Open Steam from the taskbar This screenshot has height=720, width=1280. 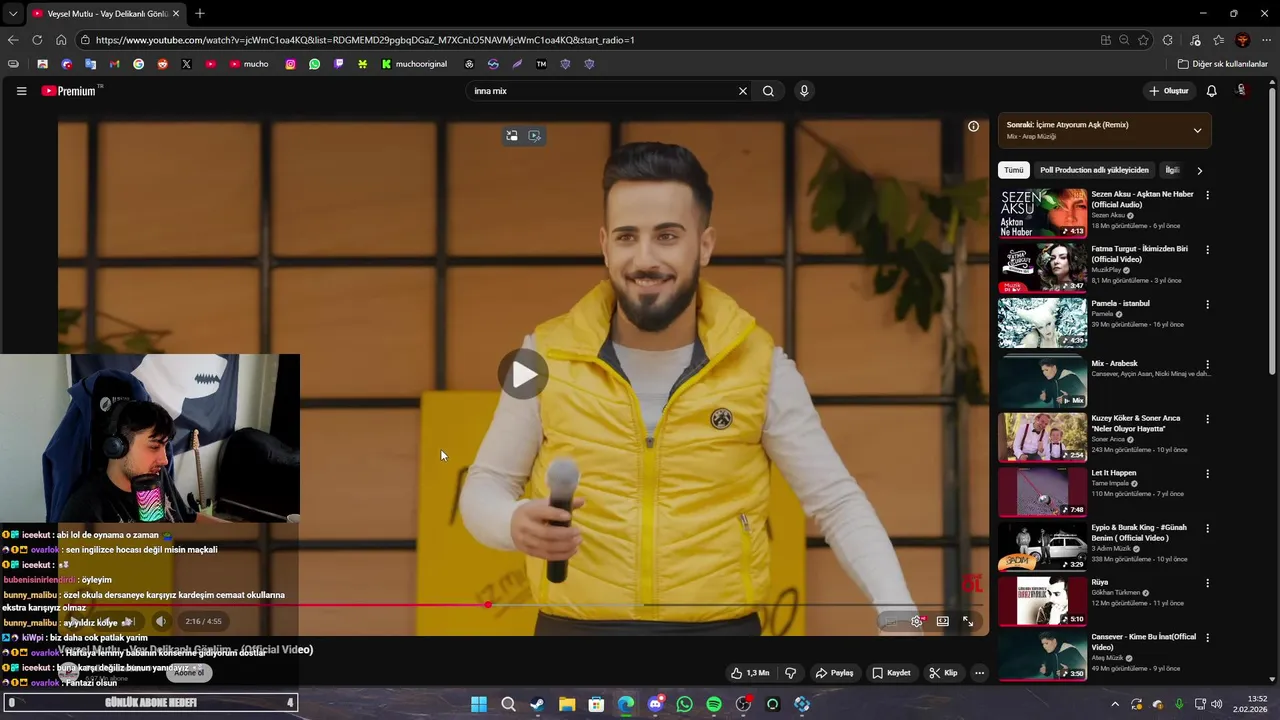tap(537, 704)
